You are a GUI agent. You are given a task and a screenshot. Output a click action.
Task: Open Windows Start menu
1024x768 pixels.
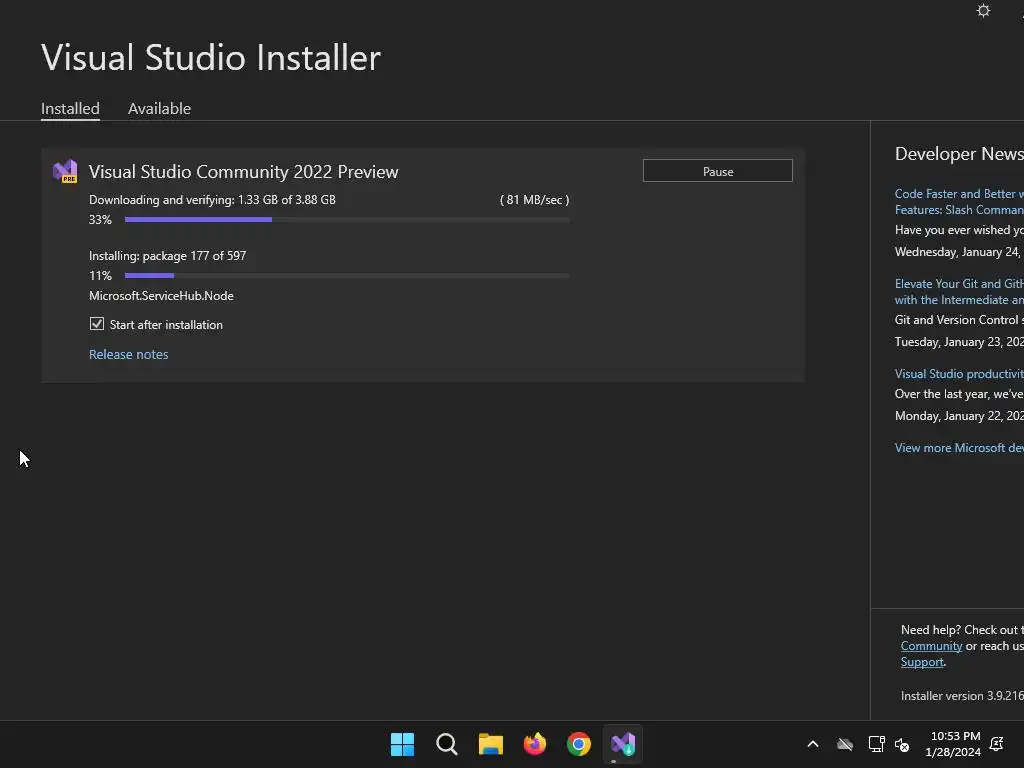pyautogui.click(x=402, y=744)
